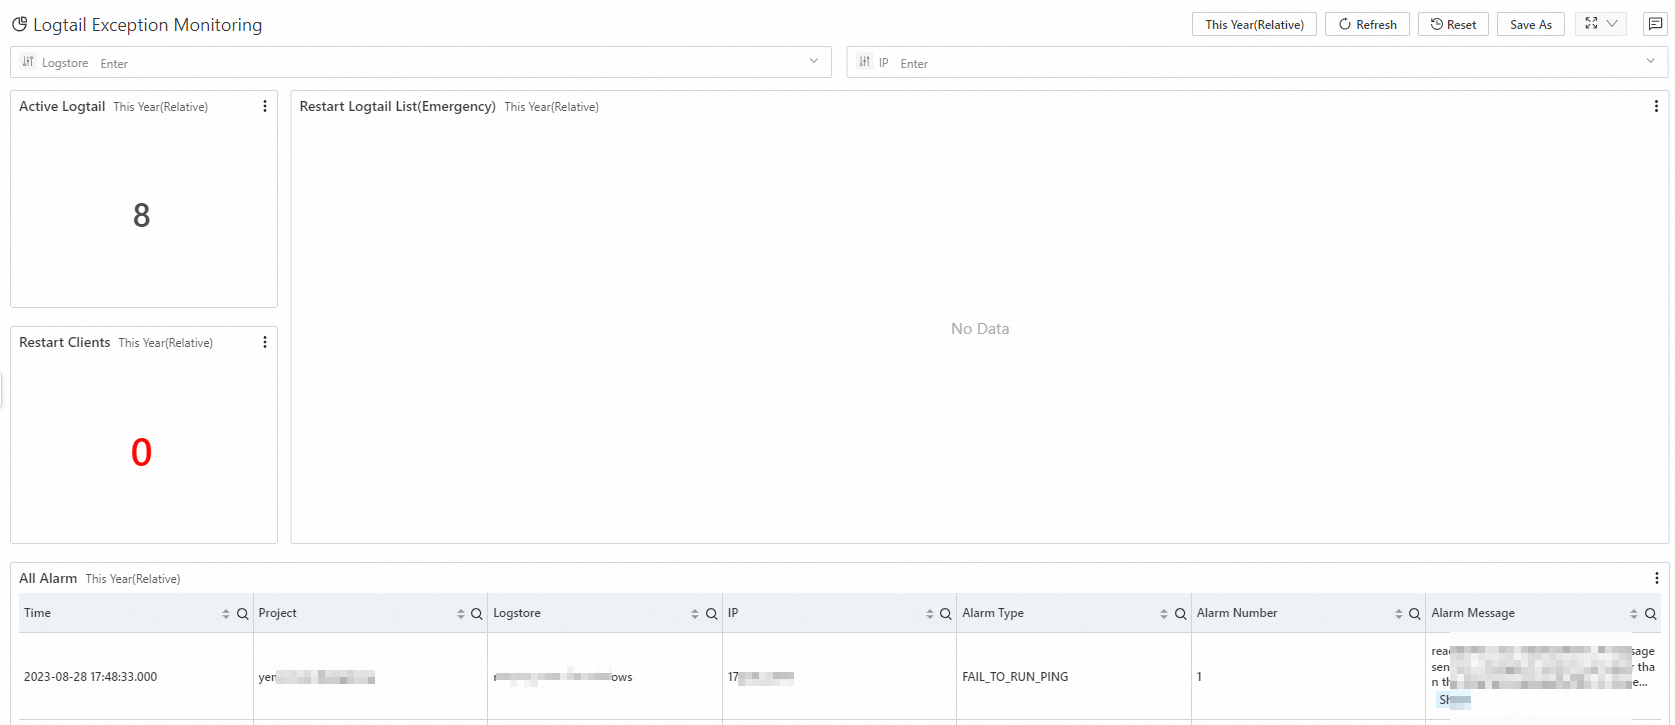The height and width of the screenshot is (725, 1675).
Task: Click the All Alarm panel title
Action: coord(48,578)
